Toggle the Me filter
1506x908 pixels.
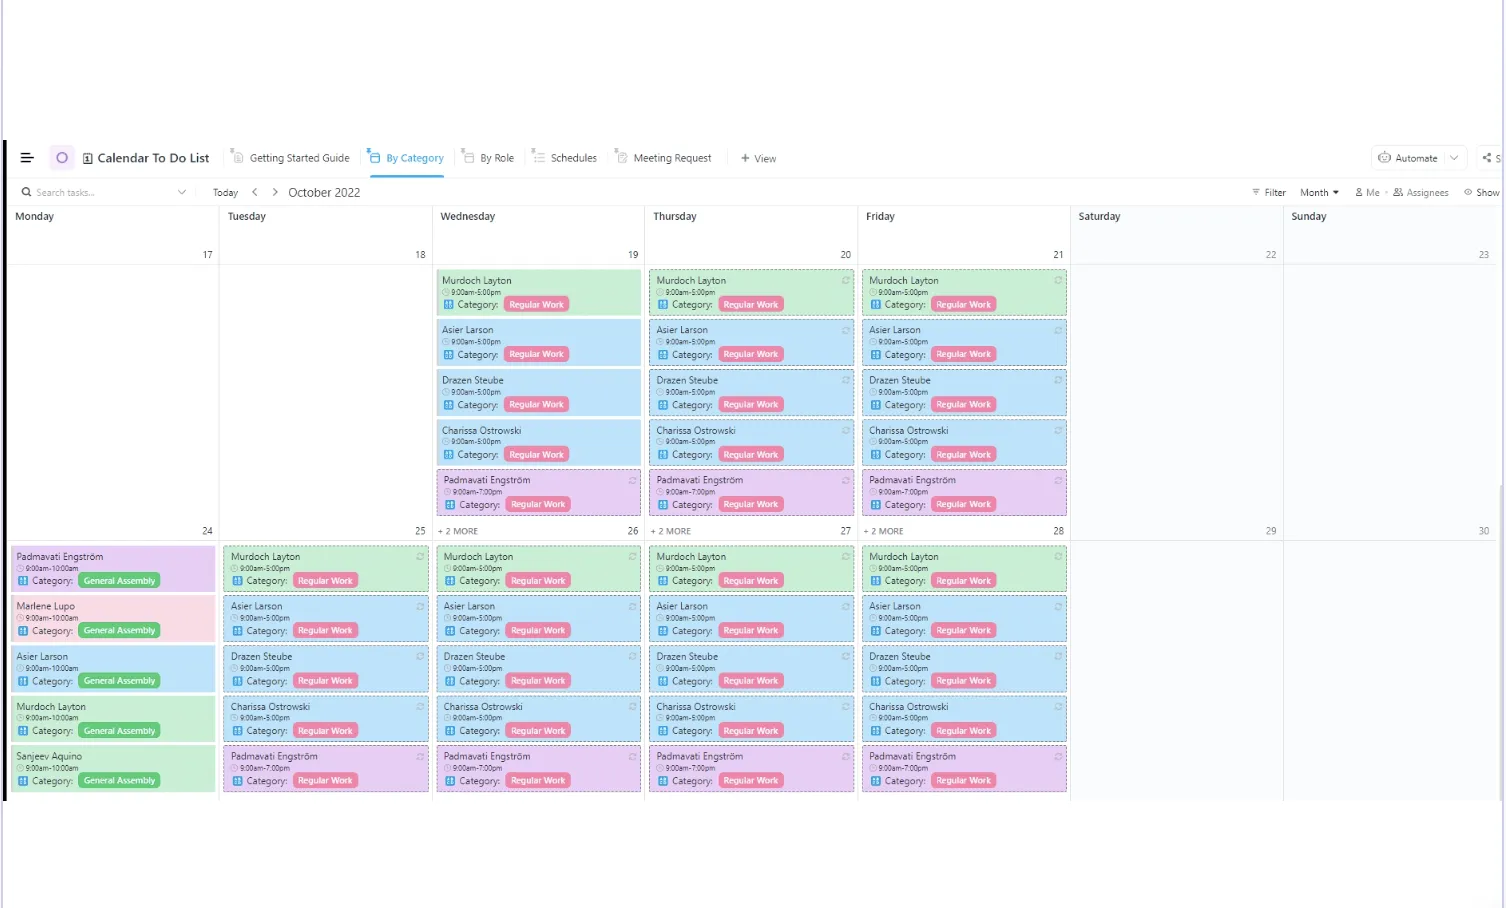pos(1367,192)
